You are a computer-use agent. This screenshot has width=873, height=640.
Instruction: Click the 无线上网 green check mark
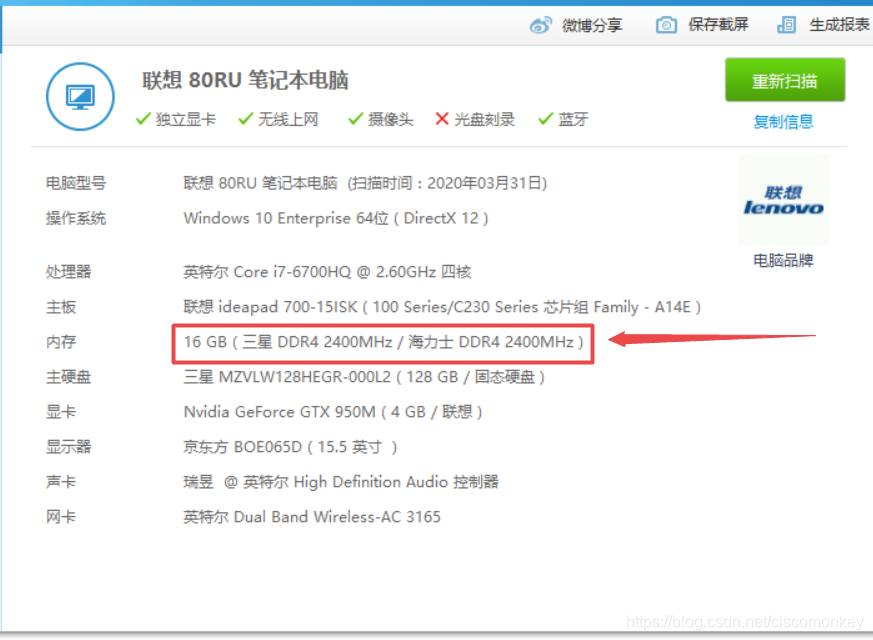tap(246, 119)
